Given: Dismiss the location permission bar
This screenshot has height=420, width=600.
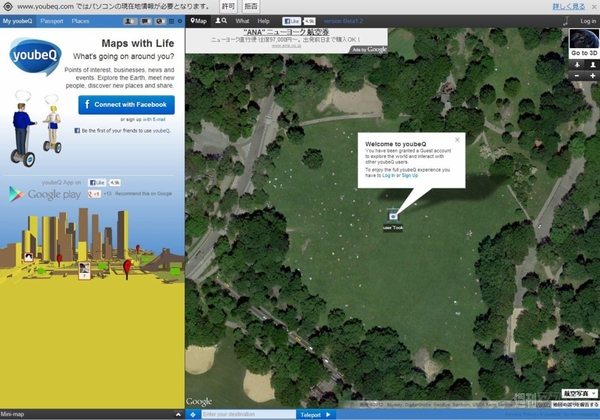Looking at the screenshot, I should point(594,7).
